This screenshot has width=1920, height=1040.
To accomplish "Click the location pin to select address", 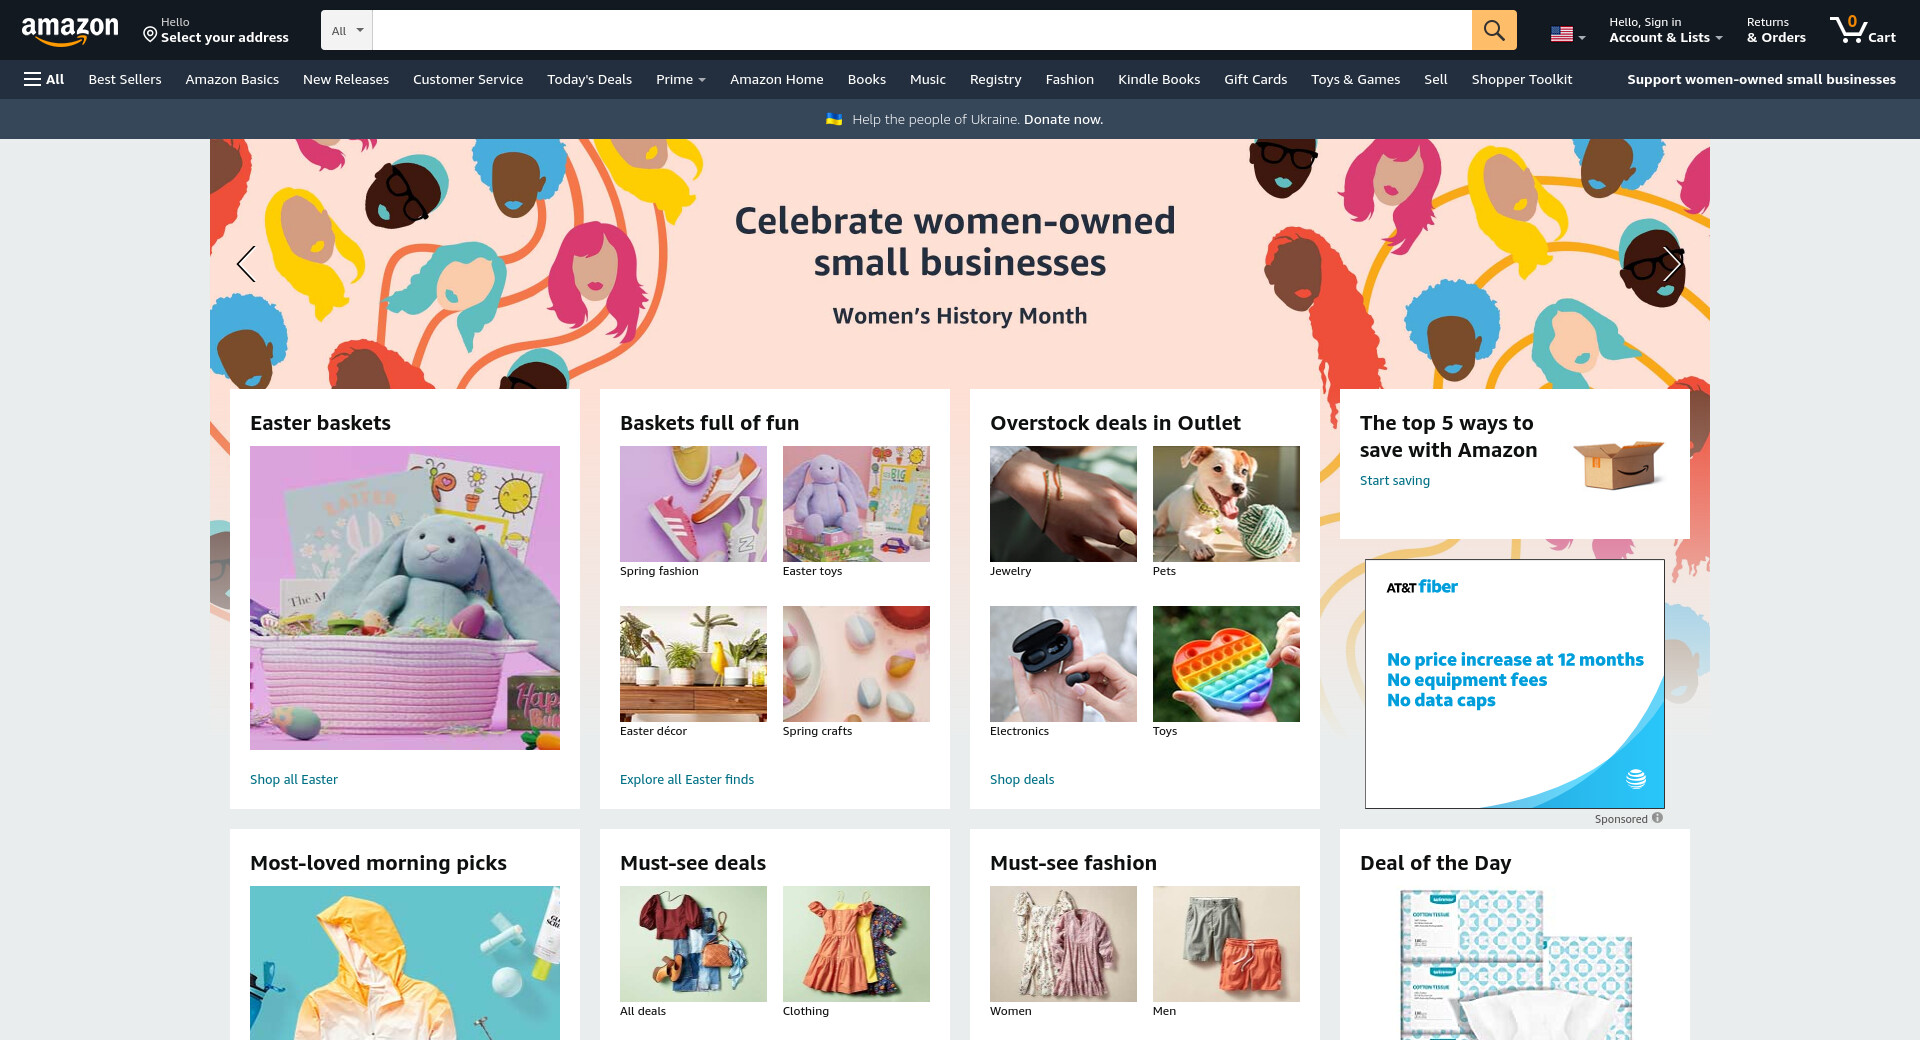I will [x=150, y=35].
